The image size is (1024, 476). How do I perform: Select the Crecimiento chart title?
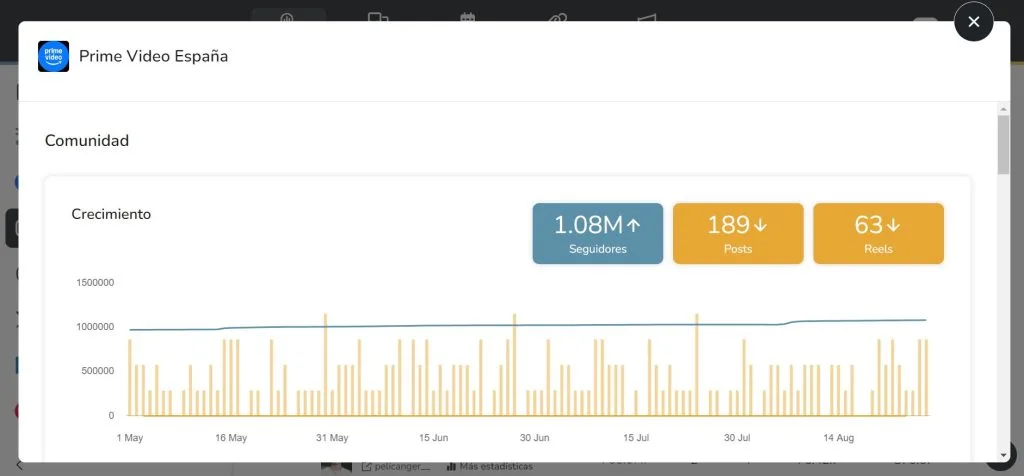111,214
